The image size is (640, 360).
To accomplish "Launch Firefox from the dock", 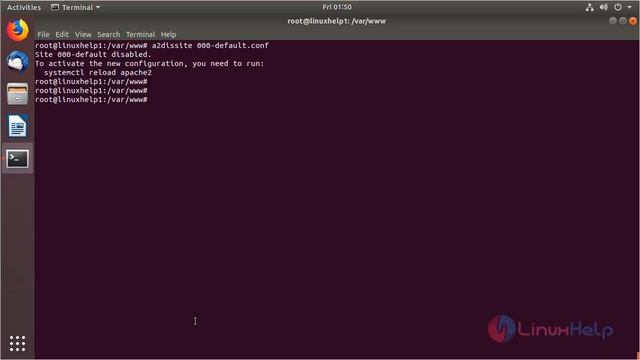I will (18, 30).
